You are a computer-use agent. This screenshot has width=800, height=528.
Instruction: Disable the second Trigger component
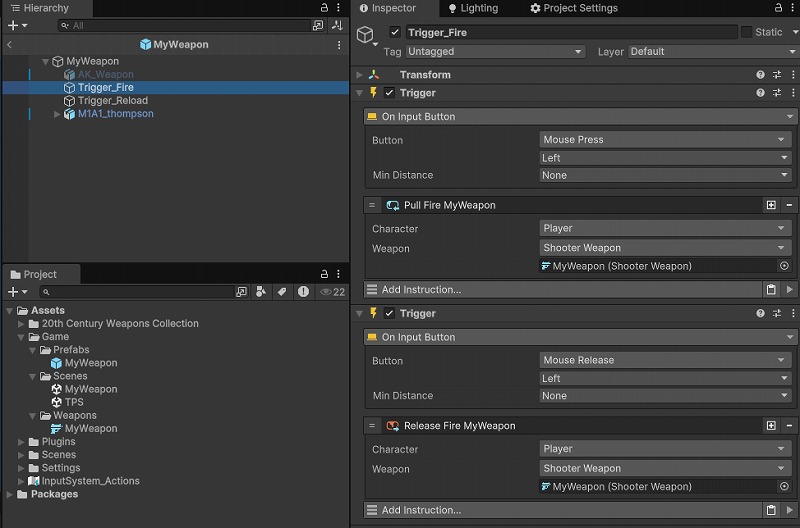(x=389, y=313)
